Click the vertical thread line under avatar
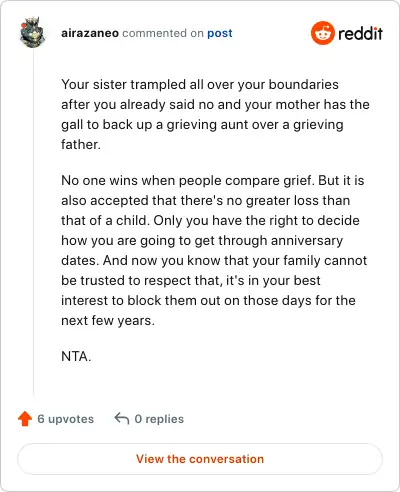The height and width of the screenshot is (492, 400). [x=33, y=222]
